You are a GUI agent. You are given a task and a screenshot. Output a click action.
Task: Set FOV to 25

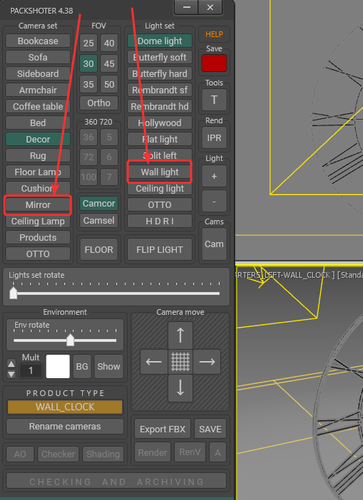pos(88,43)
